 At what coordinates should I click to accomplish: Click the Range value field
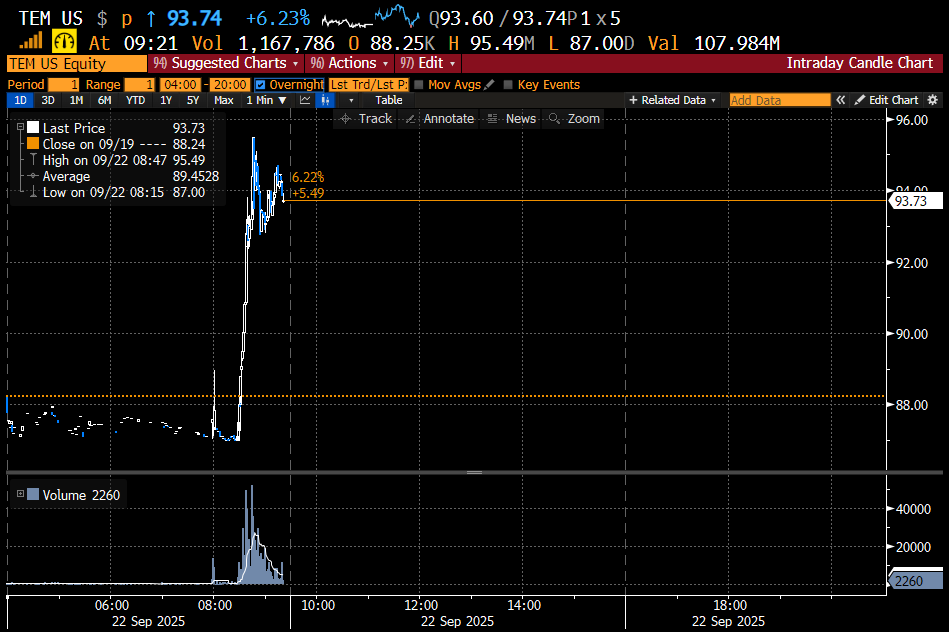(x=139, y=85)
